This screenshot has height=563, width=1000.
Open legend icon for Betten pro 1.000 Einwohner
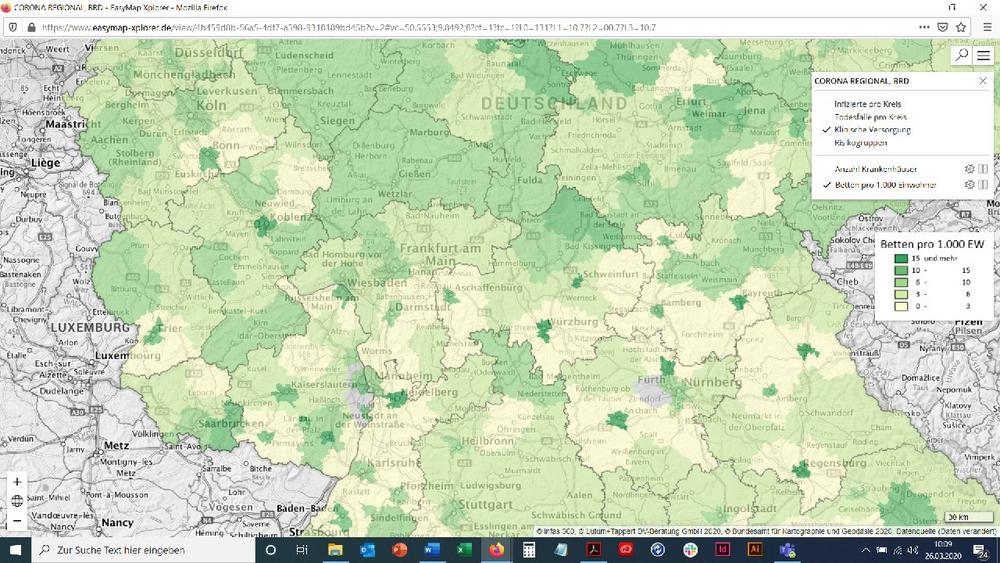[x=983, y=184]
